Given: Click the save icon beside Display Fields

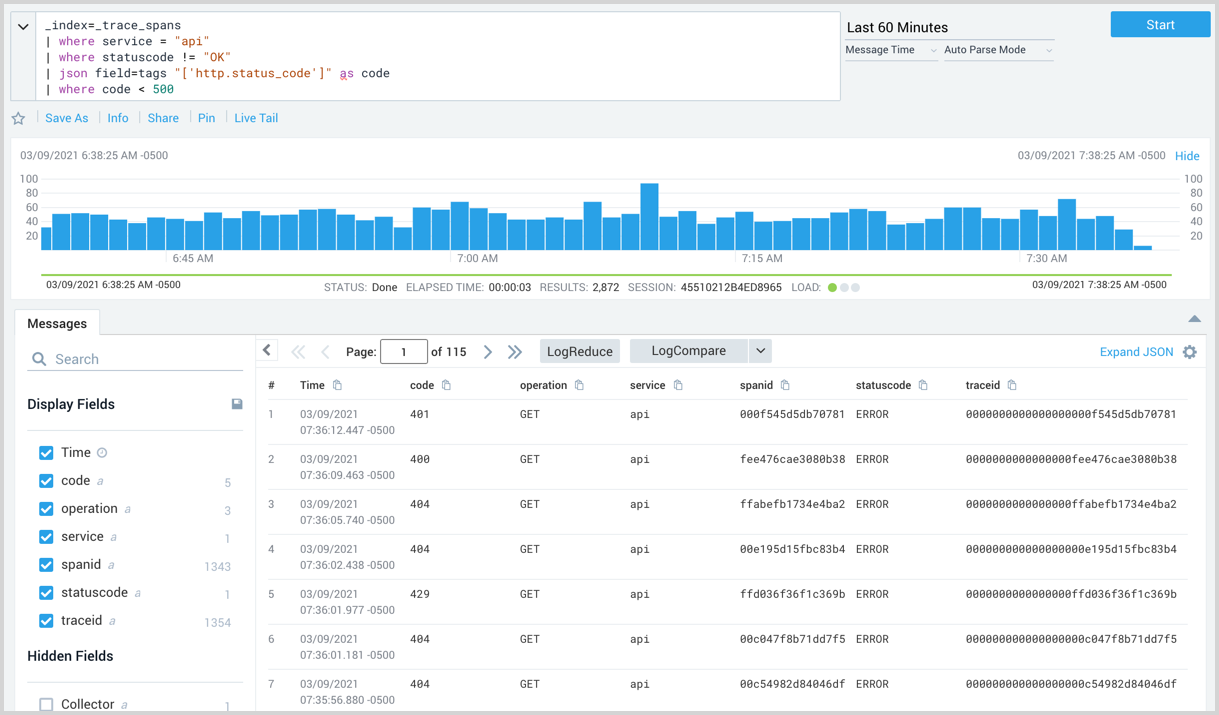Looking at the screenshot, I should (237, 404).
